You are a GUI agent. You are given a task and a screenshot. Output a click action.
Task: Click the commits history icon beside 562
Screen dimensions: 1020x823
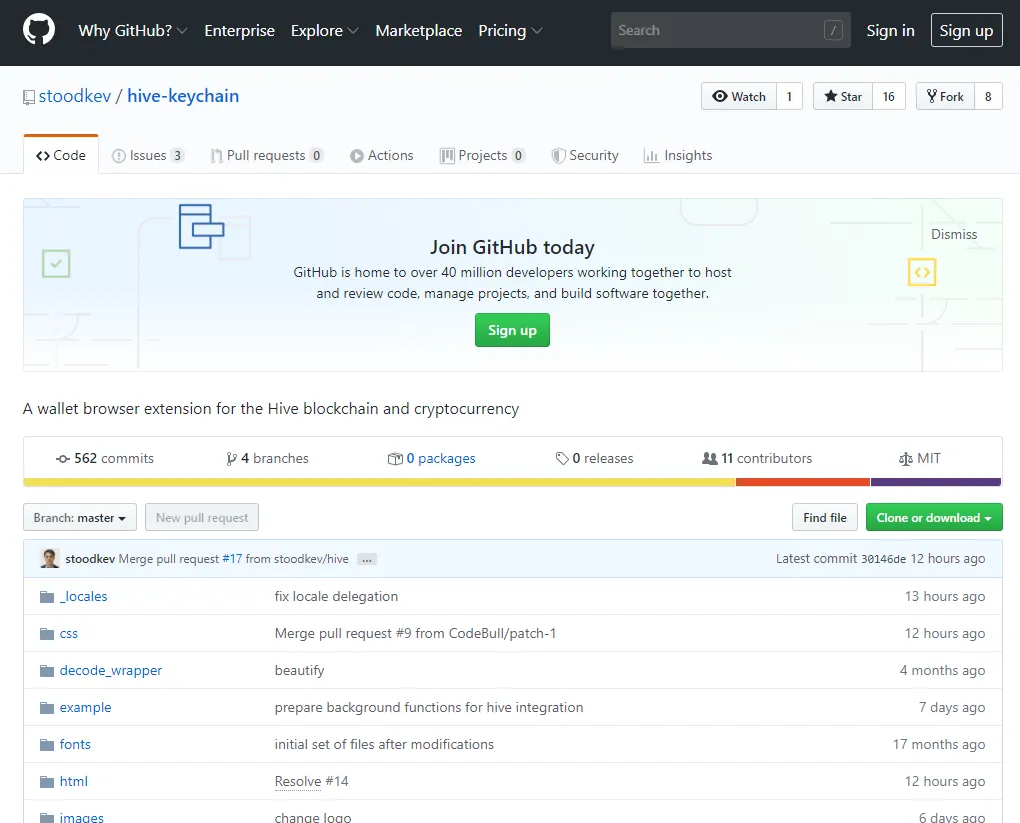63,459
